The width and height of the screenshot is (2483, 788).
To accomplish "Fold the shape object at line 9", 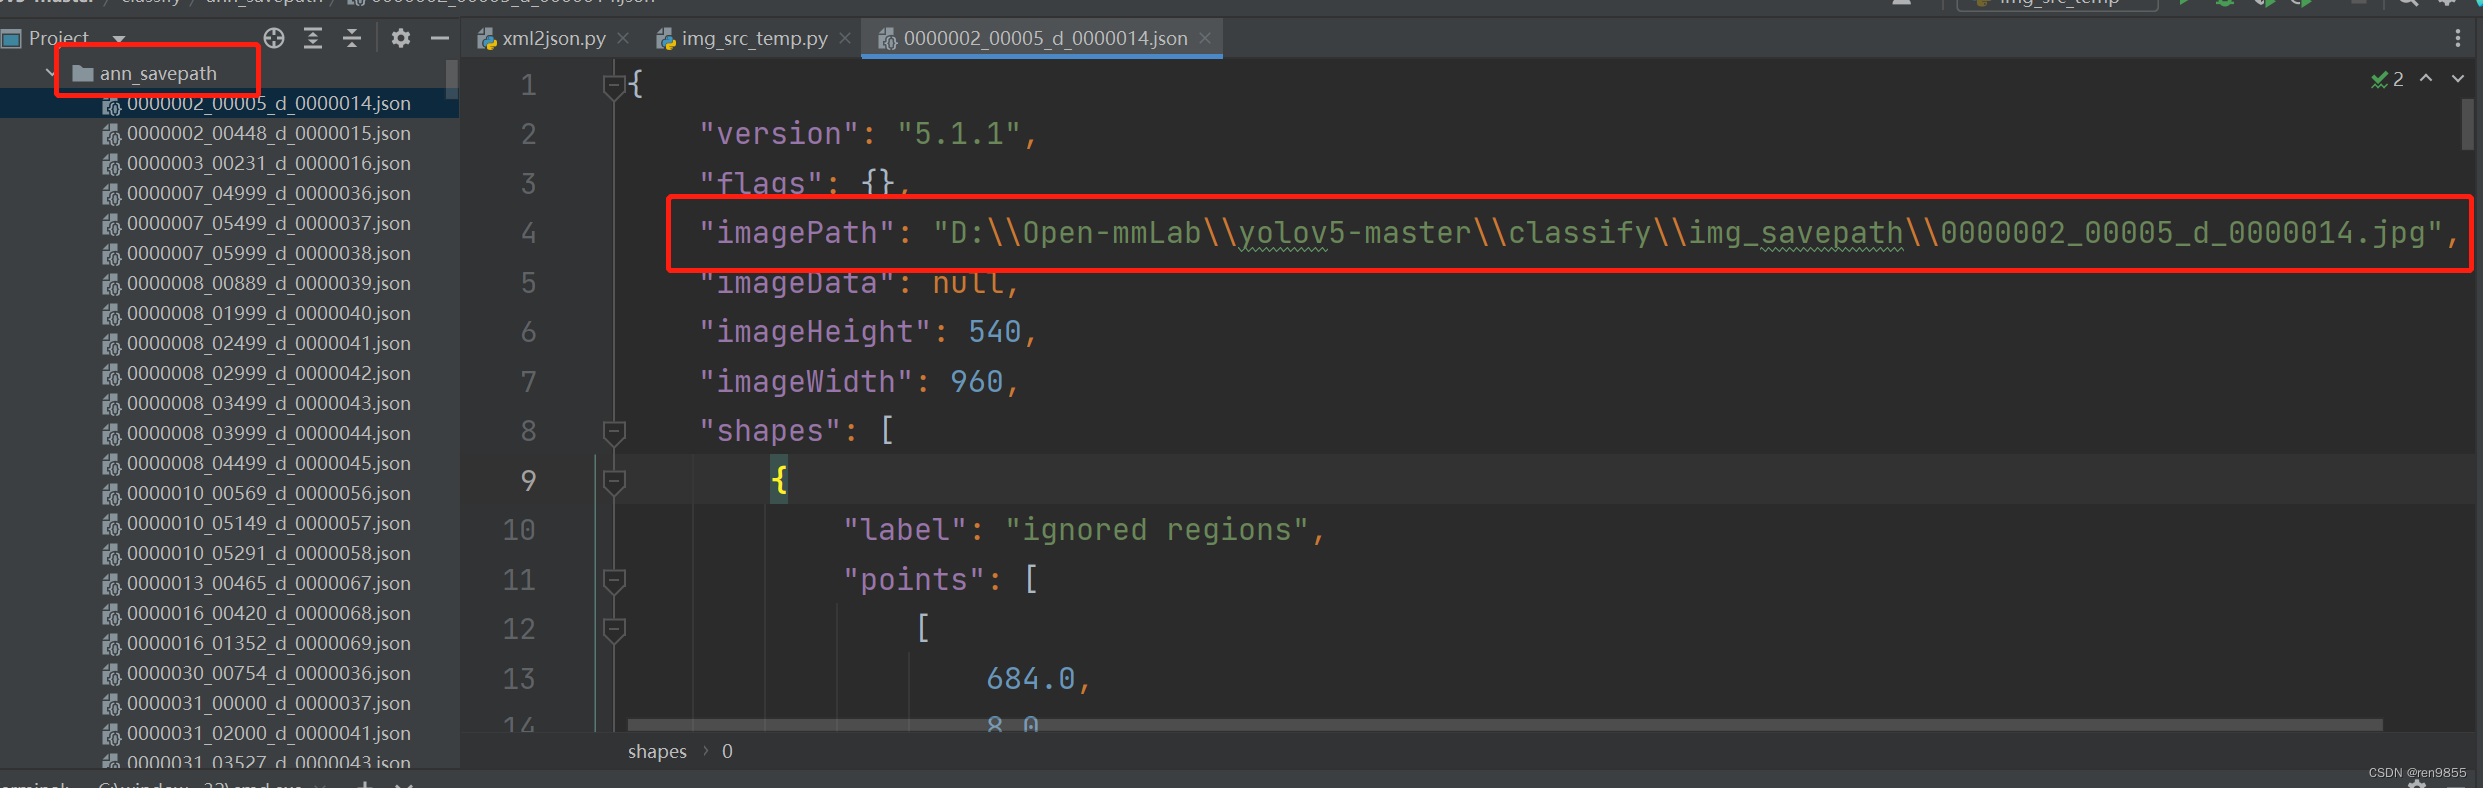I will pos(614,481).
